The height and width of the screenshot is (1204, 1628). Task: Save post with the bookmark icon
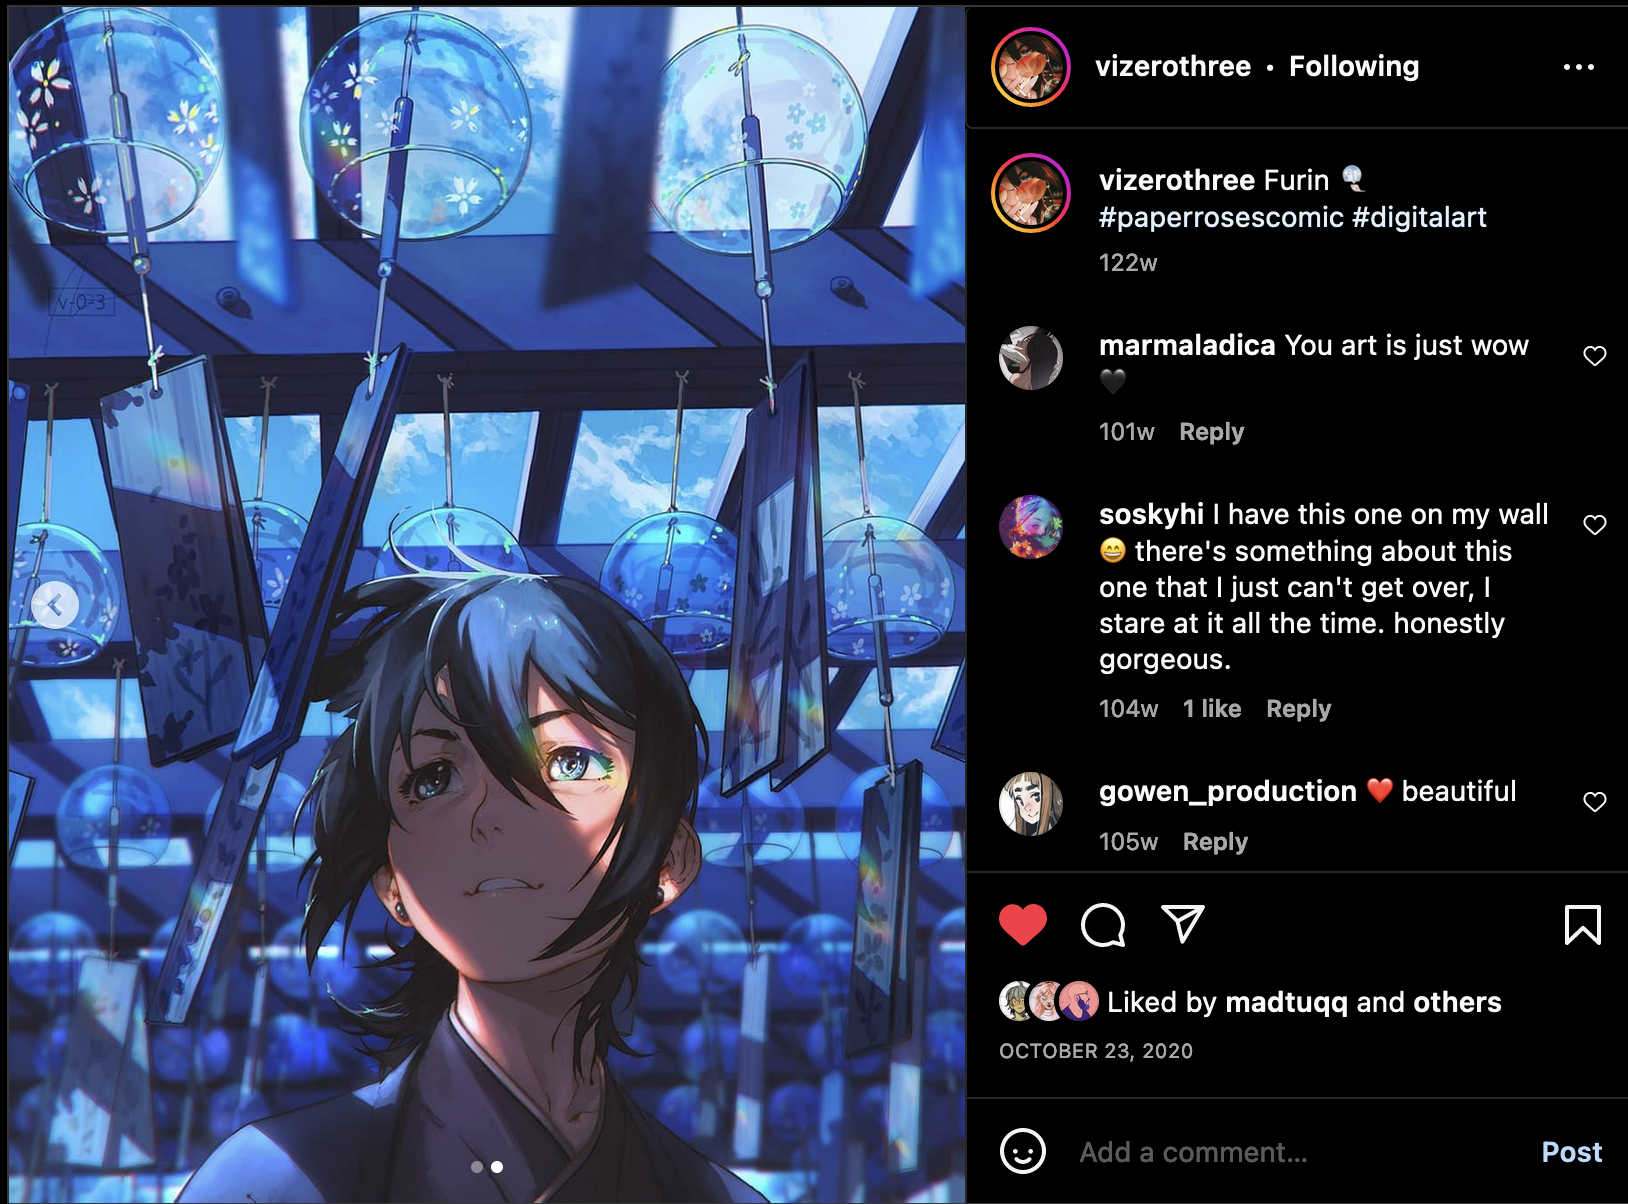click(x=1582, y=925)
